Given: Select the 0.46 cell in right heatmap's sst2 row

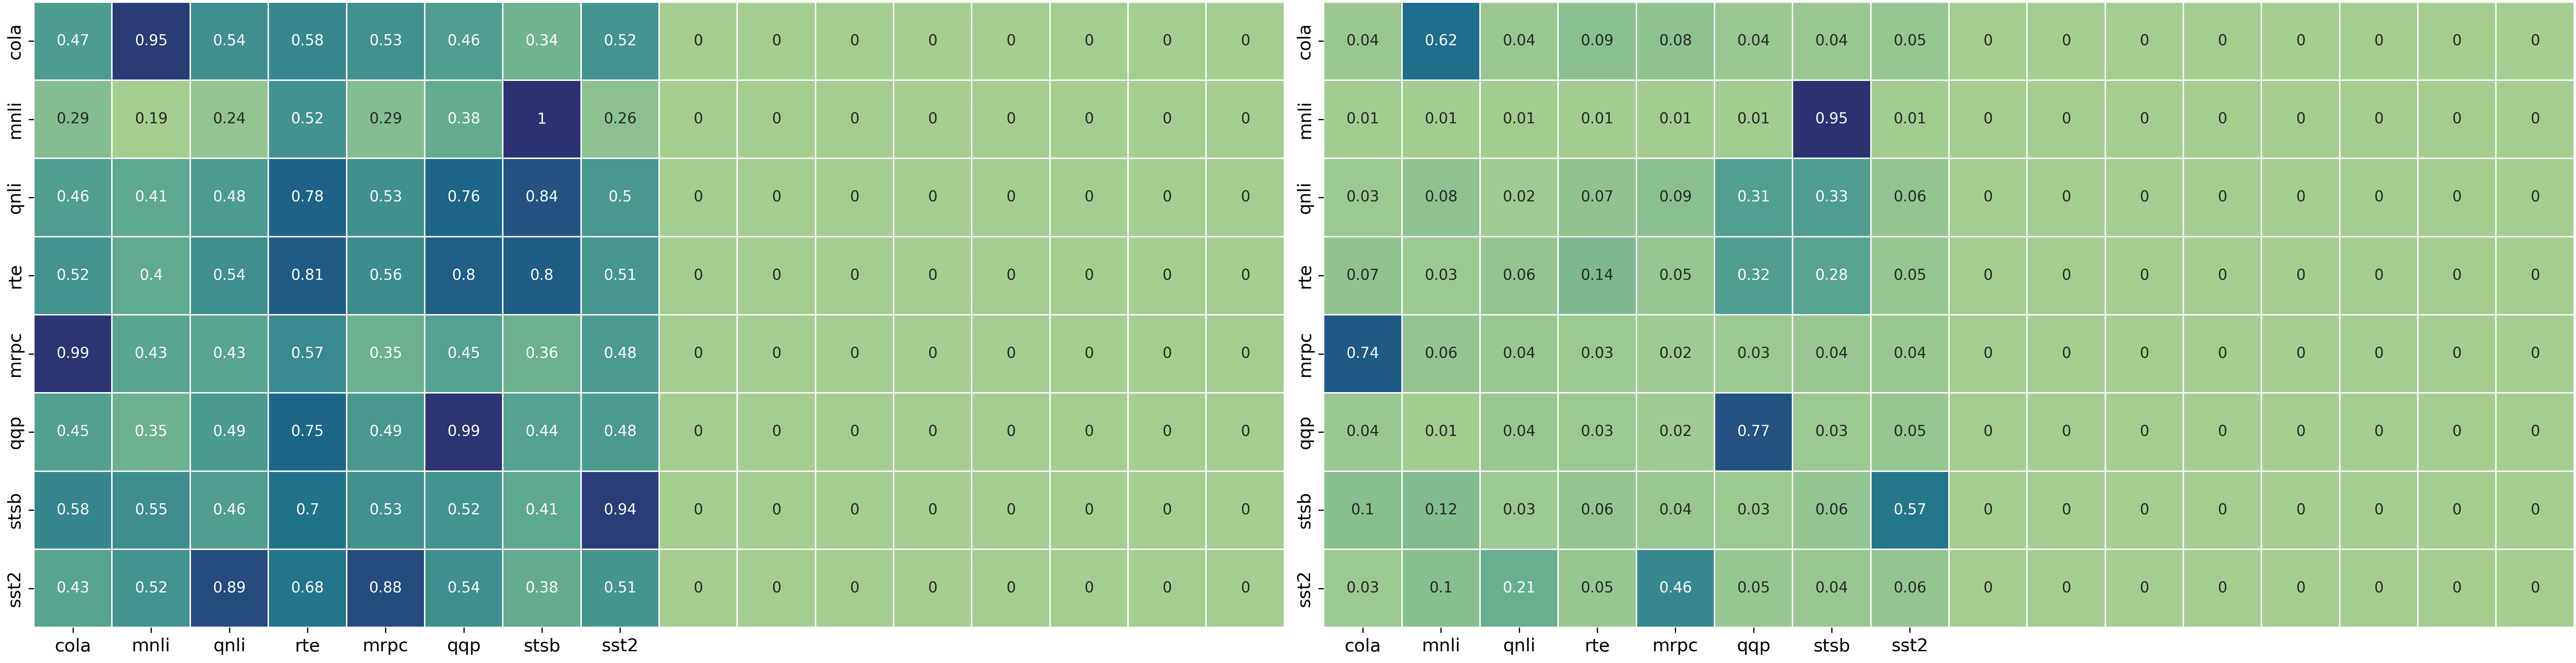Looking at the screenshot, I should click(x=1675, y=587).
